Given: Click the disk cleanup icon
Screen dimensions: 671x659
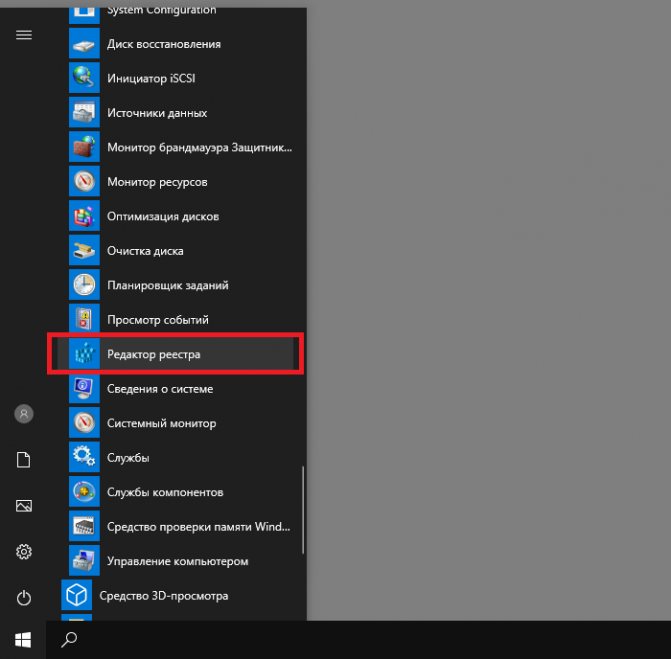Looking at the screenshot, I should [84, 250].
